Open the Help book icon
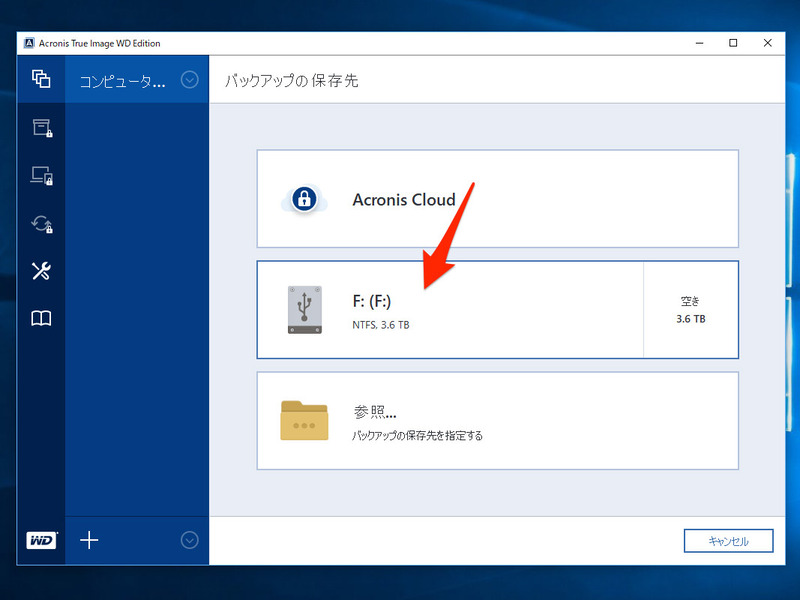 [41, 318]
